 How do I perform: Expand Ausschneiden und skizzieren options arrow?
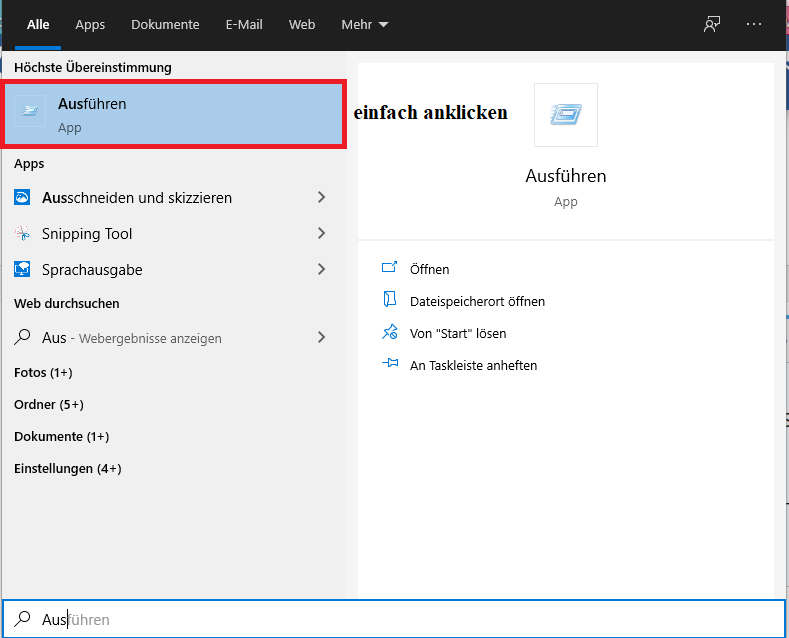tap(321, 198)
